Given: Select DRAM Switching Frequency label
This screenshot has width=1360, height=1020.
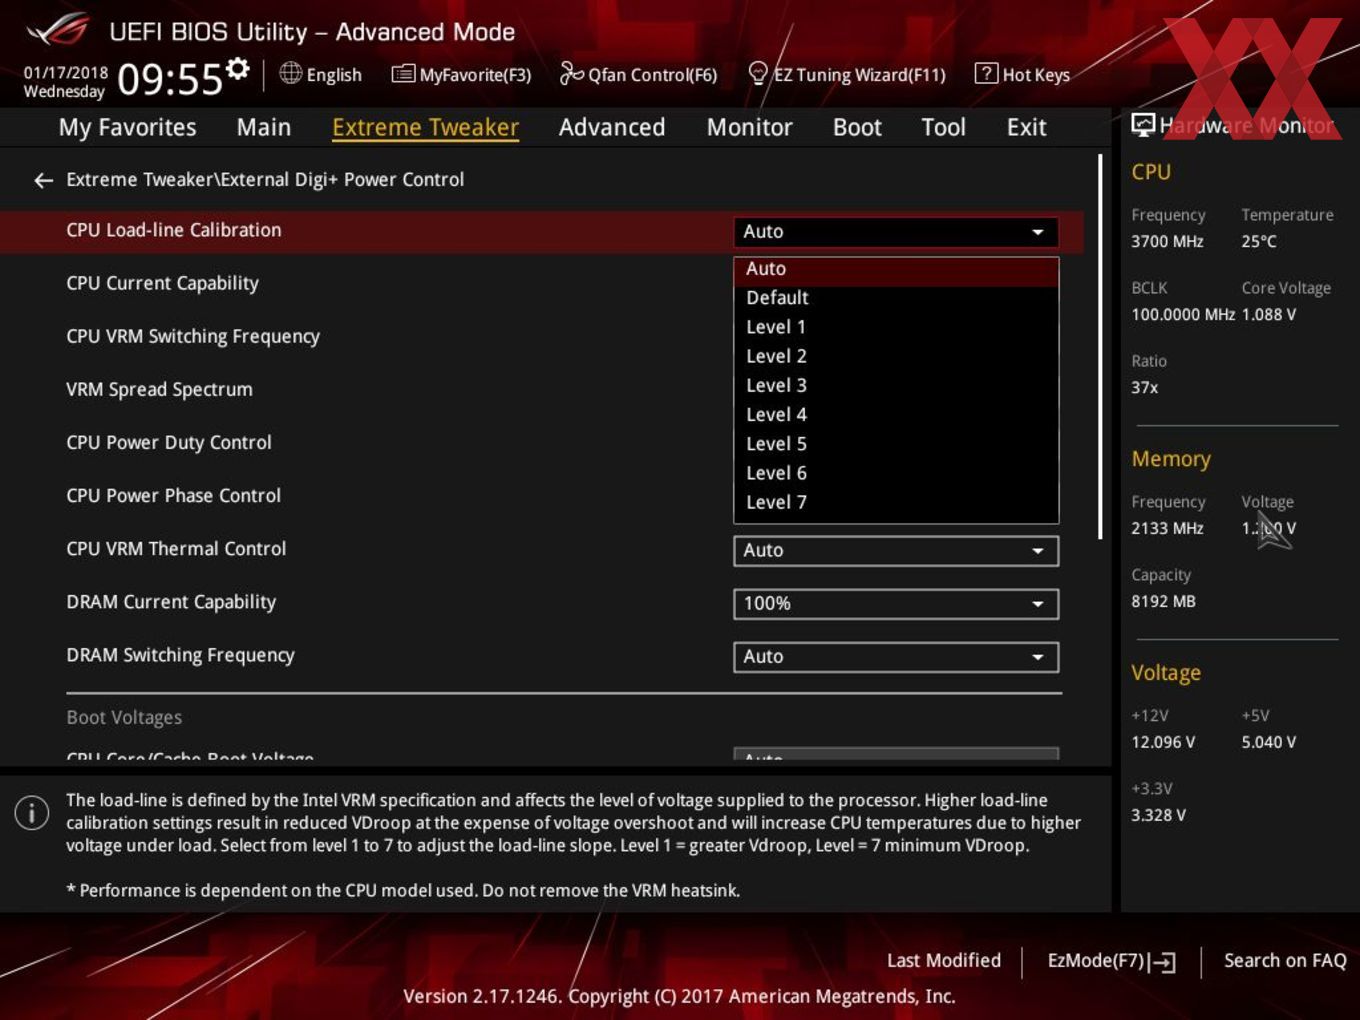Looking at the screenshot, I should [x=180, y=655].
